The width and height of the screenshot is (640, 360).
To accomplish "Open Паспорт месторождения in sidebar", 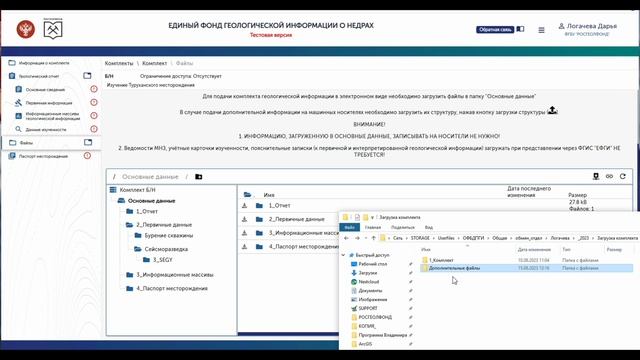I will [x=43, y=156].
